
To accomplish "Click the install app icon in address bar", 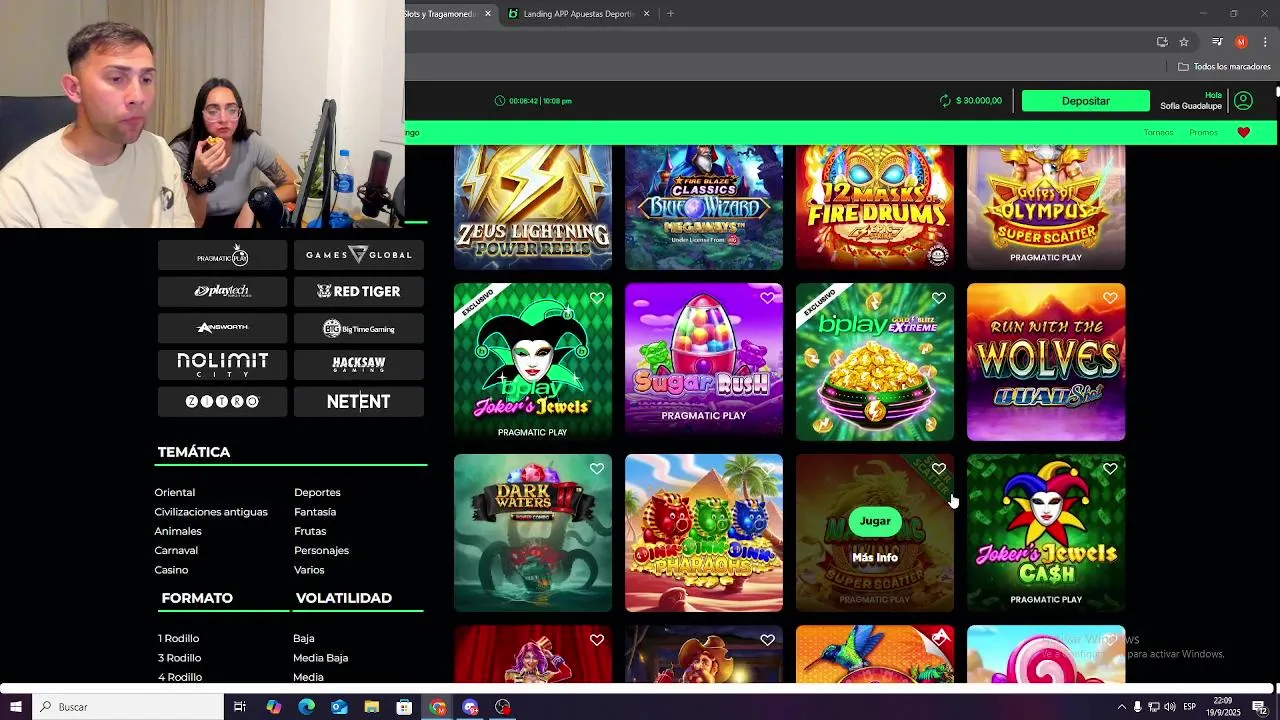I will tap(1162, 42).
